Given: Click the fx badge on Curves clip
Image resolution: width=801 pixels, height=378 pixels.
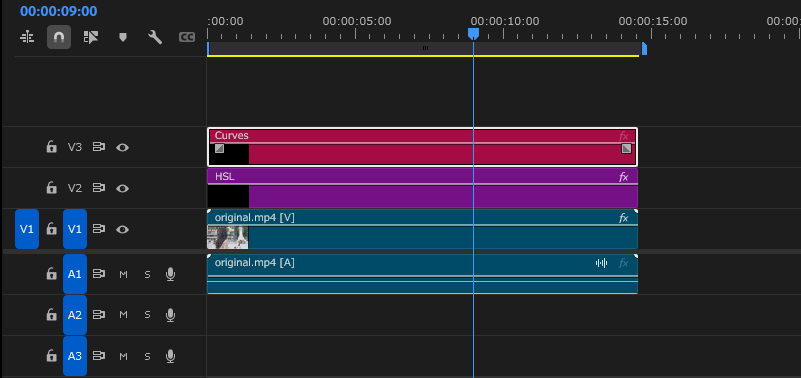Looking at the screenshot, I should point(623,136).
